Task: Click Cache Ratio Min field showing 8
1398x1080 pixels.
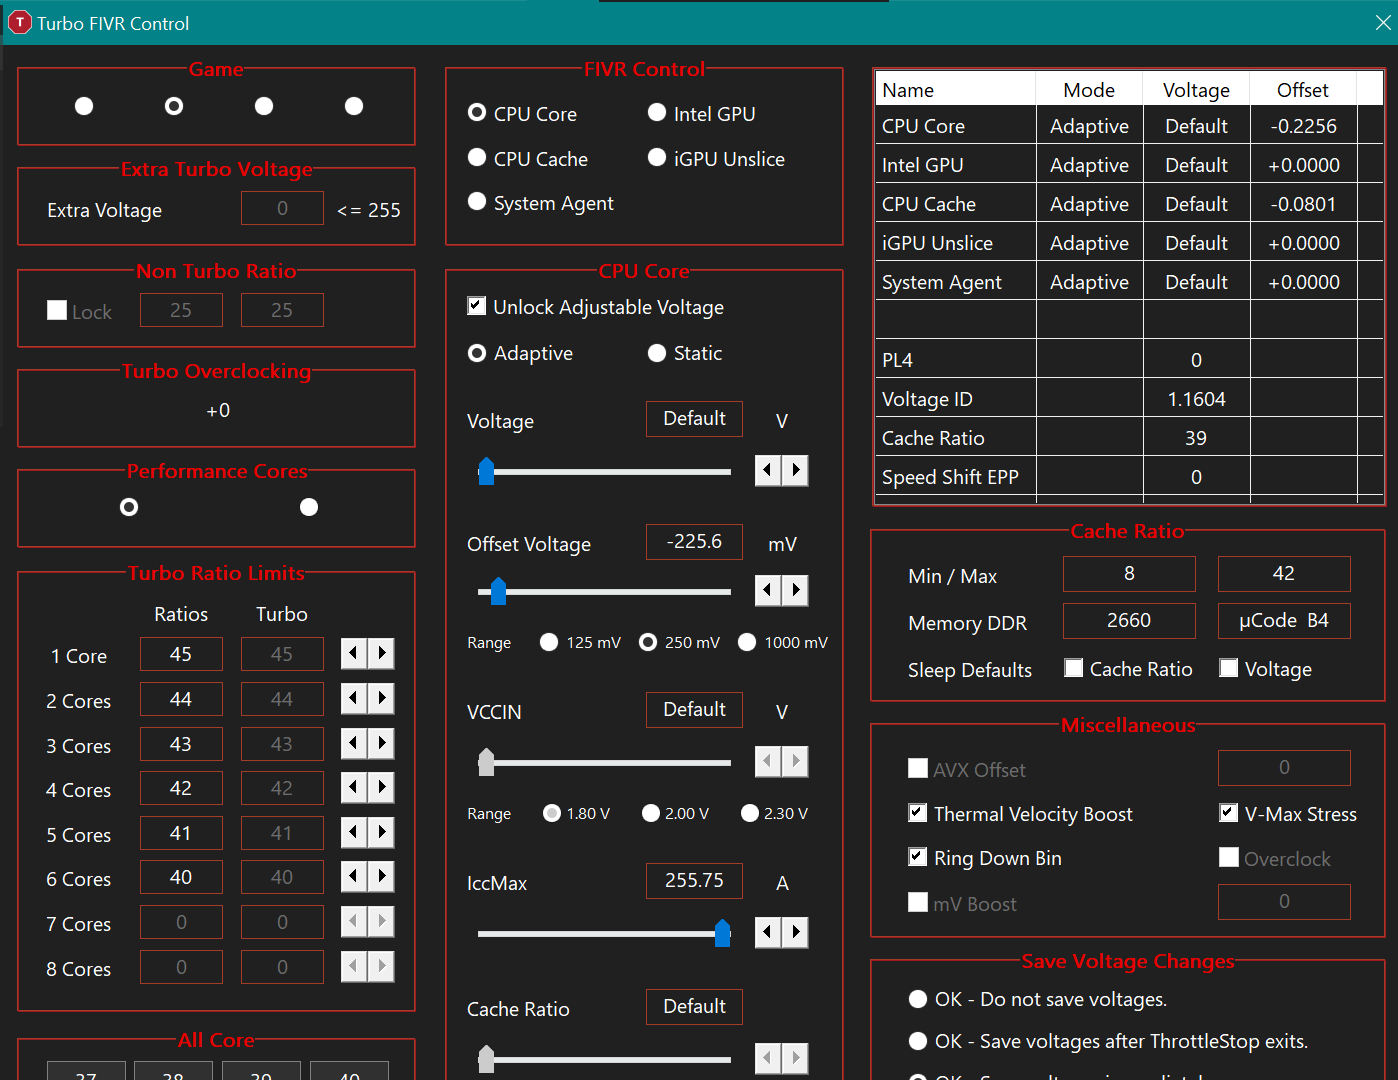Action: [x=1129, y=574]
